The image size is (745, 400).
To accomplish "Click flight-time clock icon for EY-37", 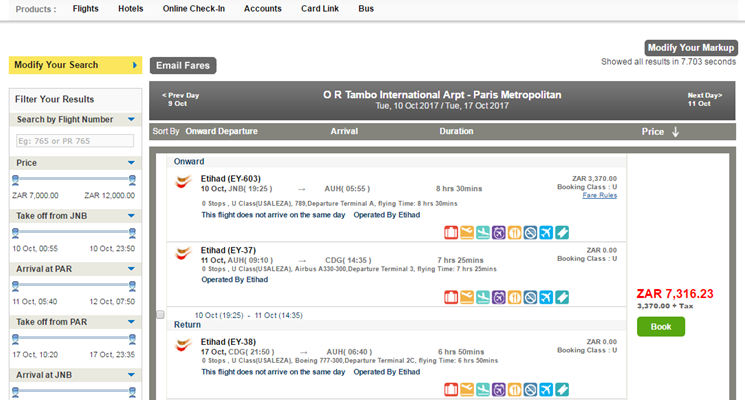I will point(498,297).
